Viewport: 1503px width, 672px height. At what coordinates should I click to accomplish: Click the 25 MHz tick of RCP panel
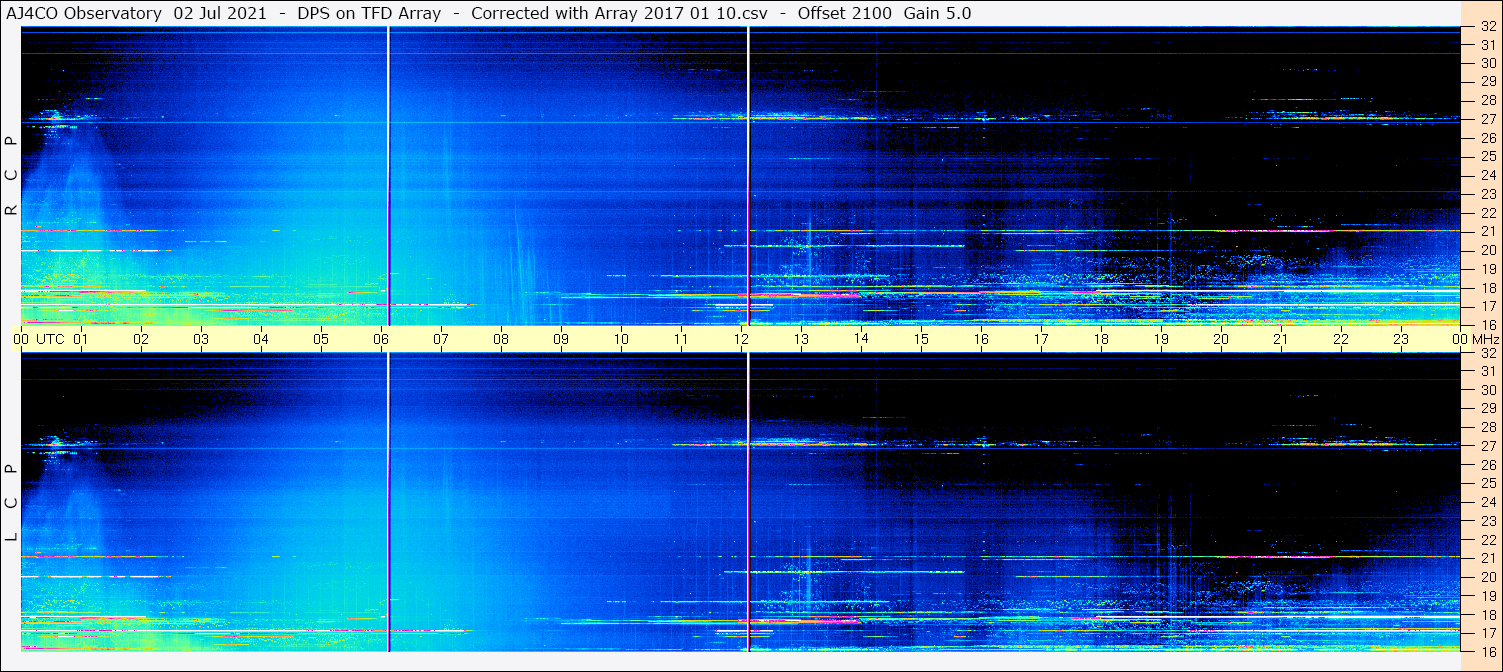point(1487,157)
